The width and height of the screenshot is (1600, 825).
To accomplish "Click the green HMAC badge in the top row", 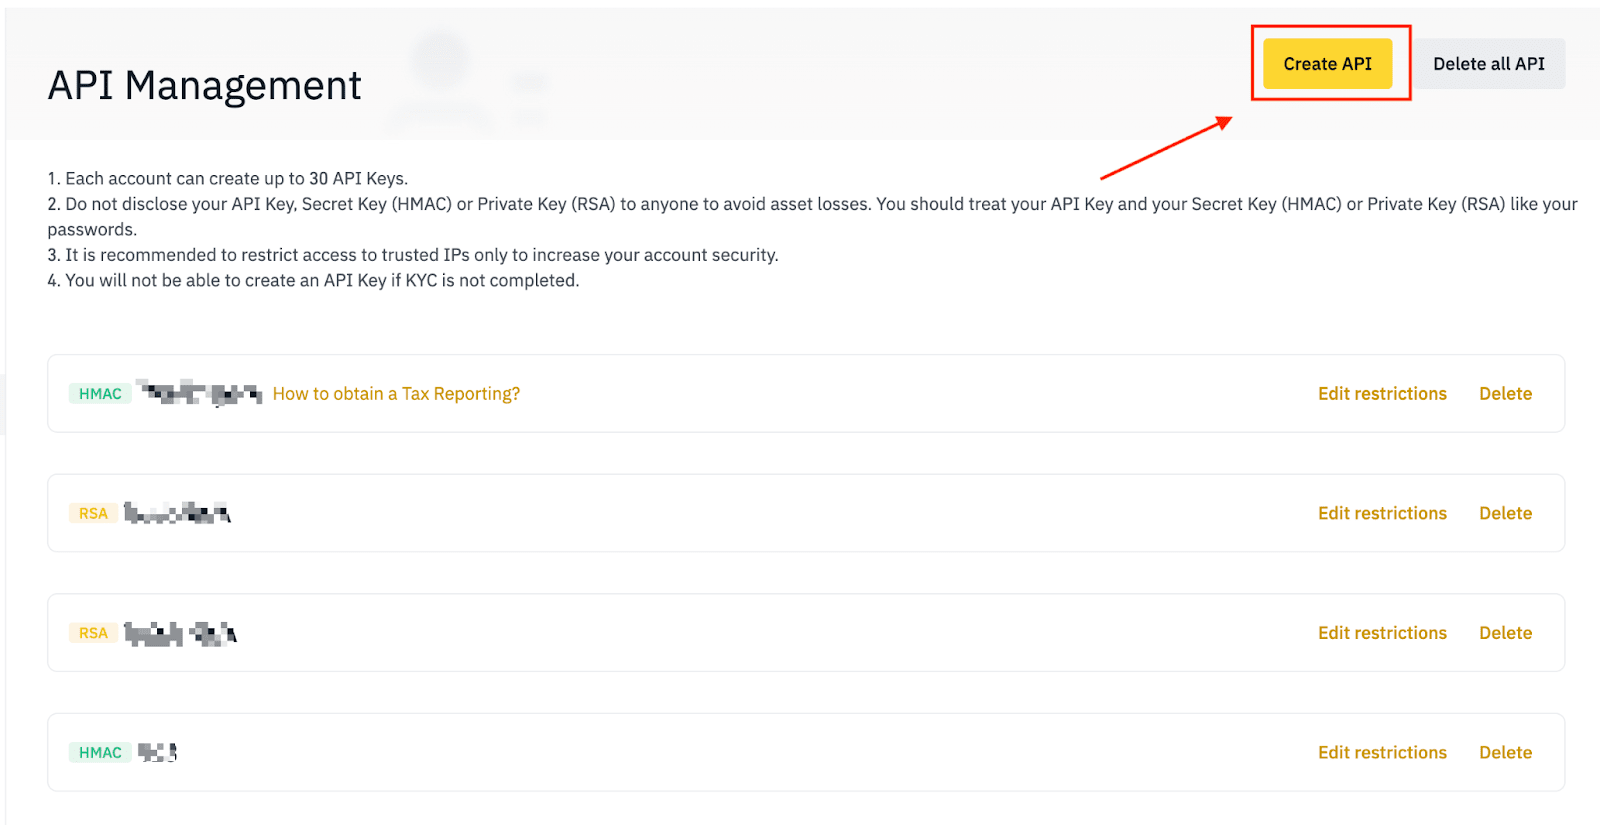I will (100, 394).
